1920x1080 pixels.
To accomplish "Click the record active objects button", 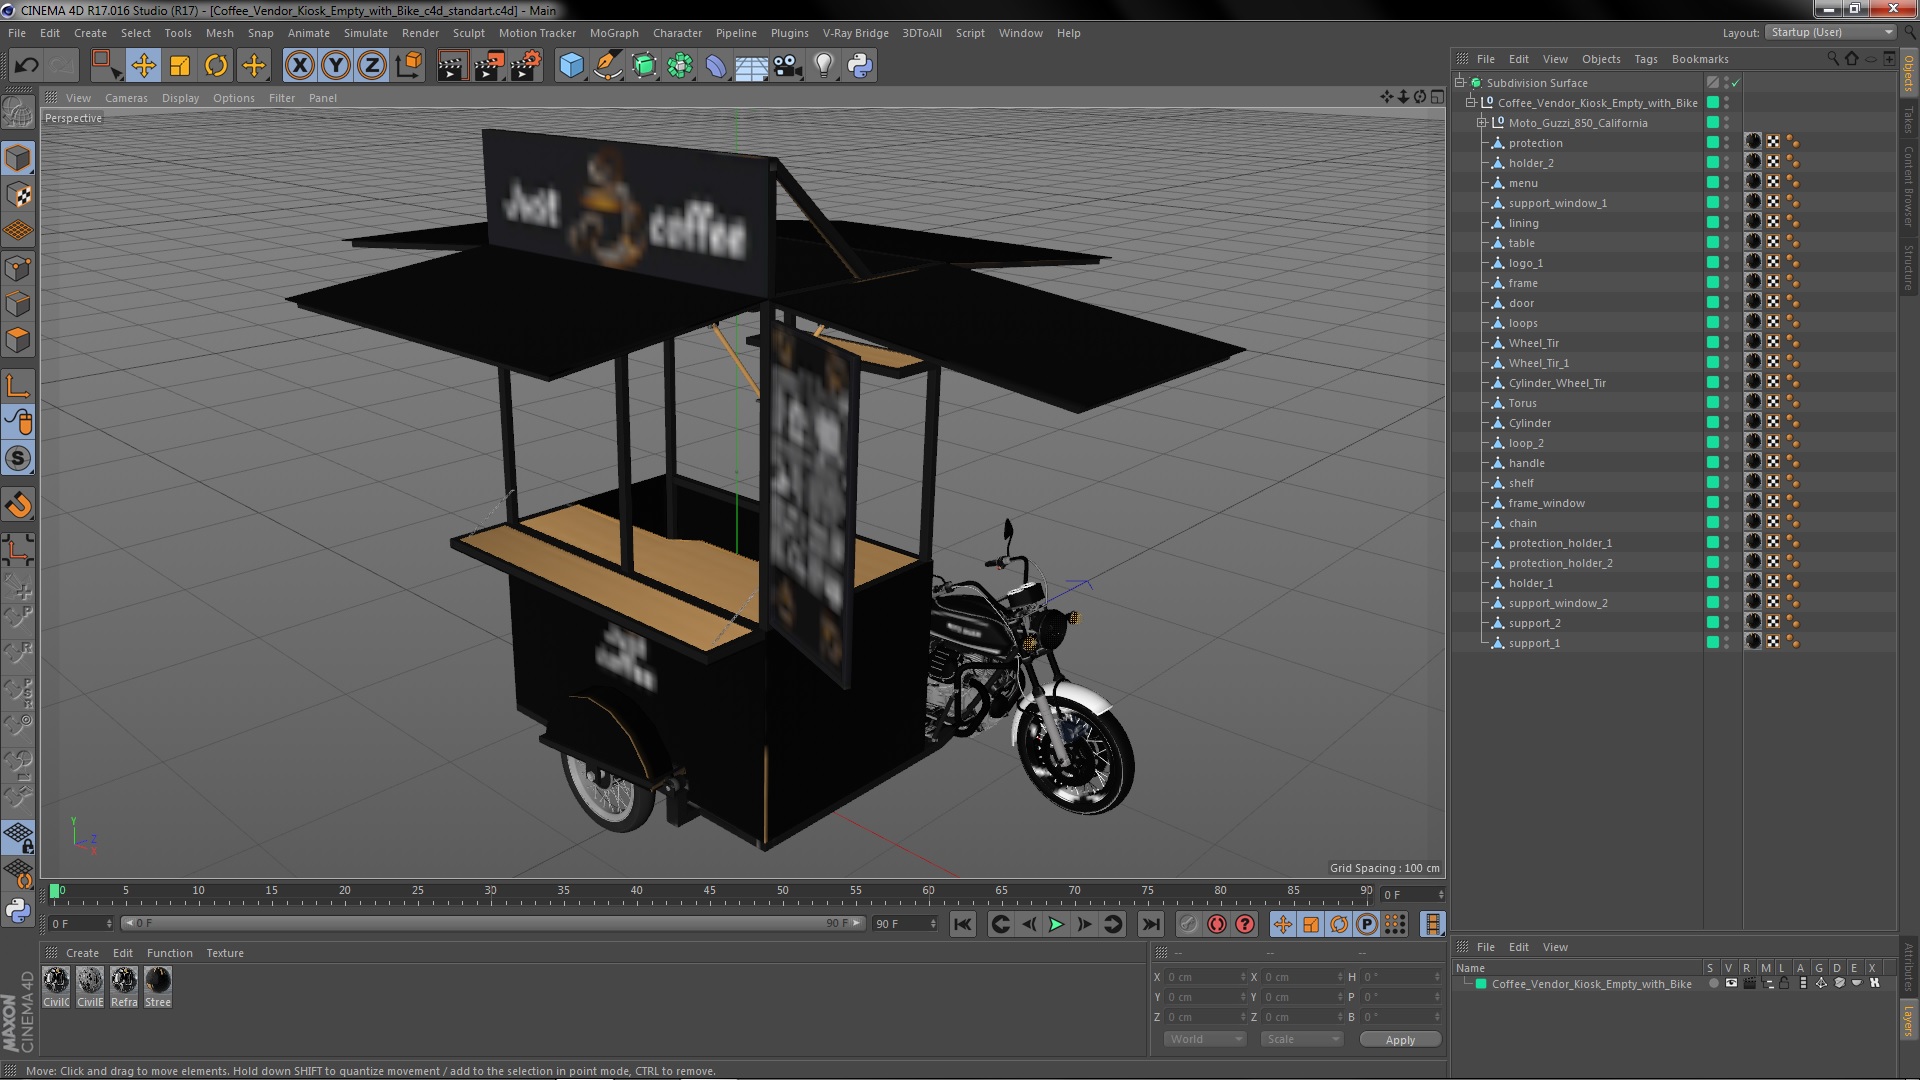I will pyautogui.click(x=1188, y=924).
